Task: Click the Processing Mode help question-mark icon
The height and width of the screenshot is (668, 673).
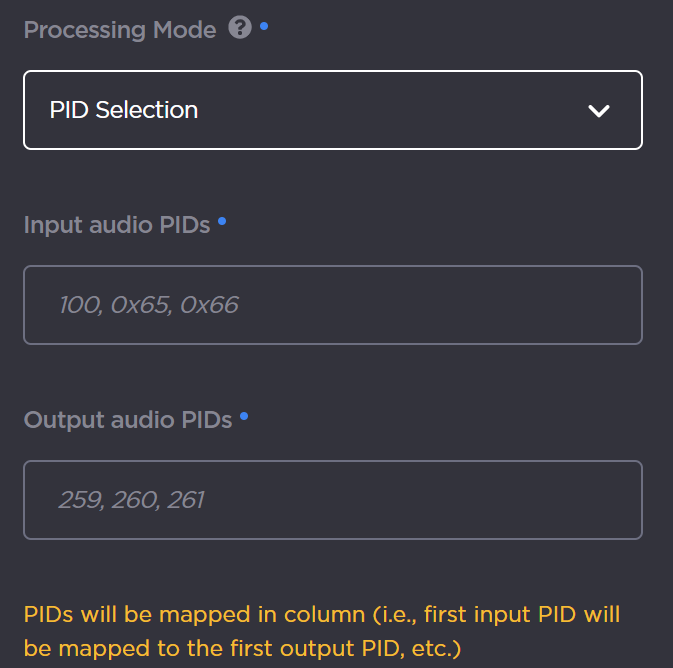Action: pyautogui.click(x=240, y=29)
